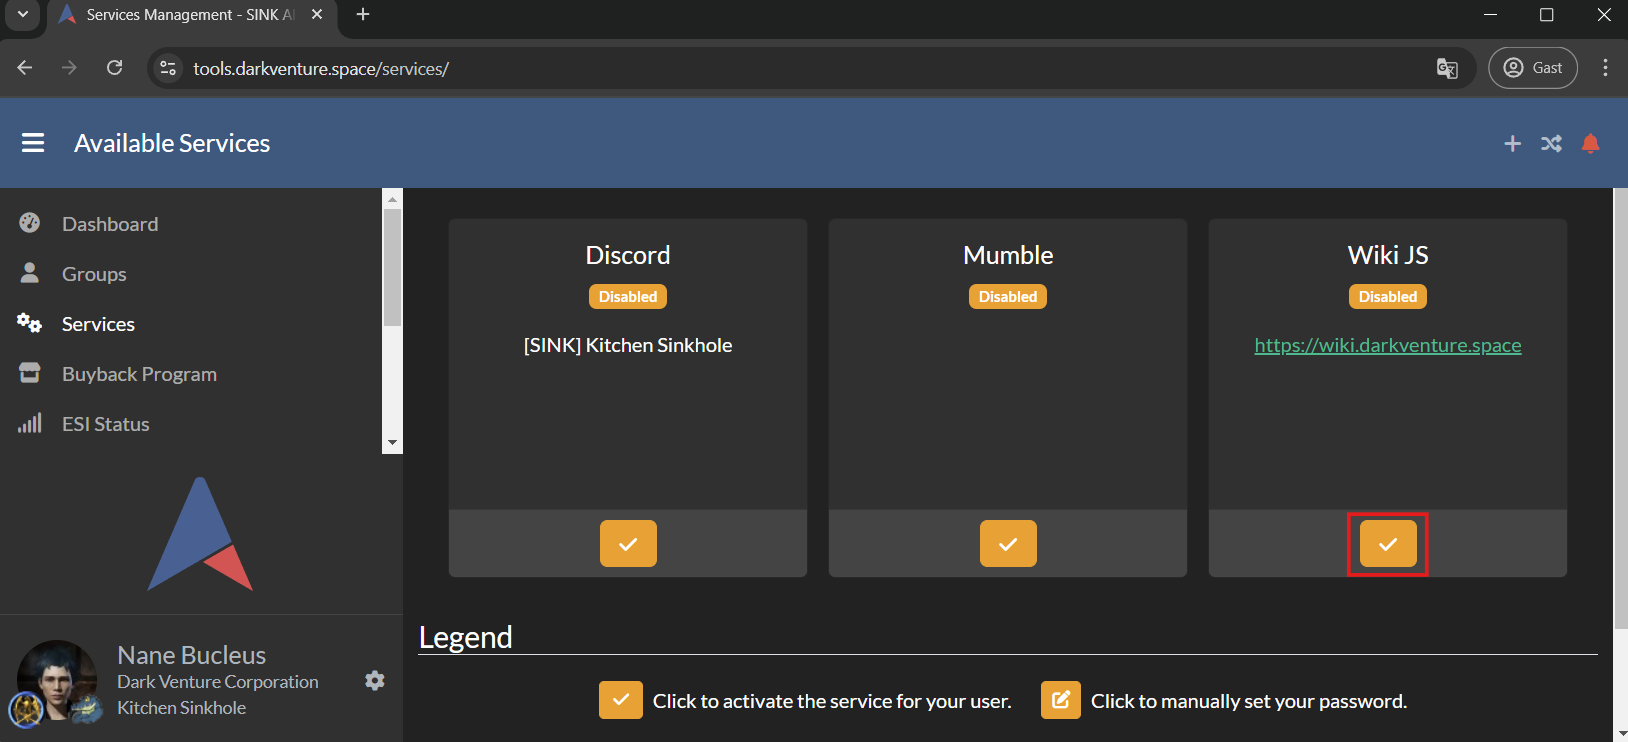The image size is (1628, 742).
Task: Open the red notifications bell
Action: point(1590,144)
